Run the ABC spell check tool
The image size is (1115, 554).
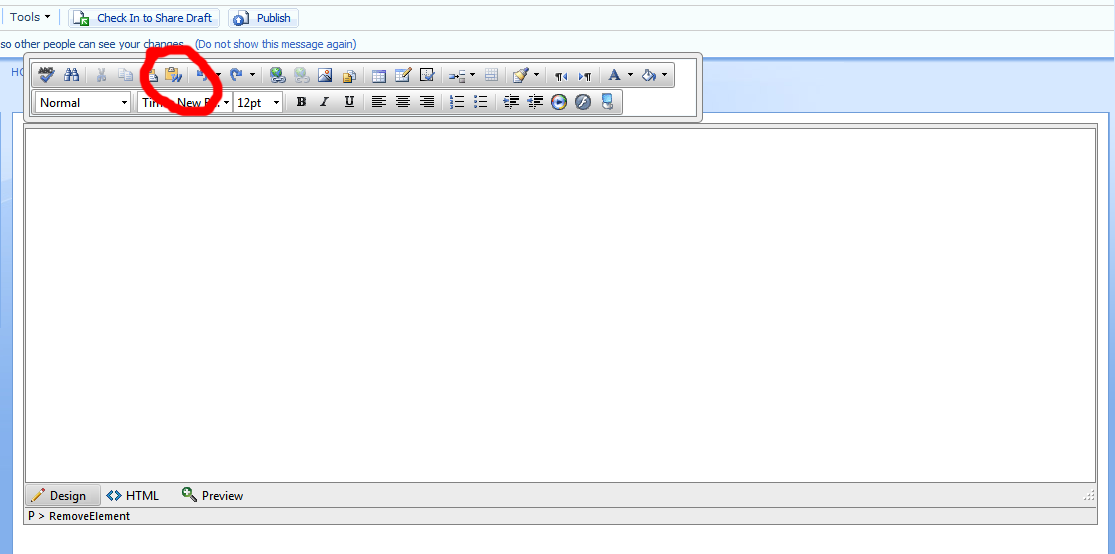(47, 75)
